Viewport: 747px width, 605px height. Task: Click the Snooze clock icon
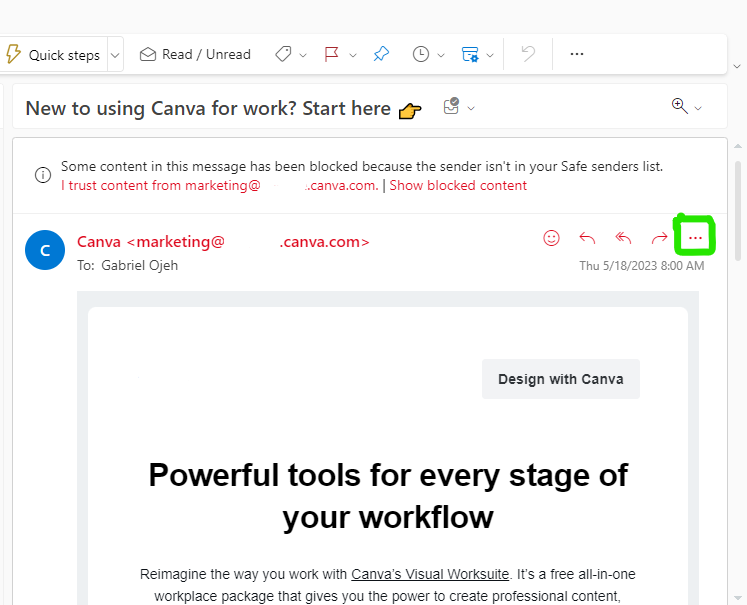[x=421, y=54]
